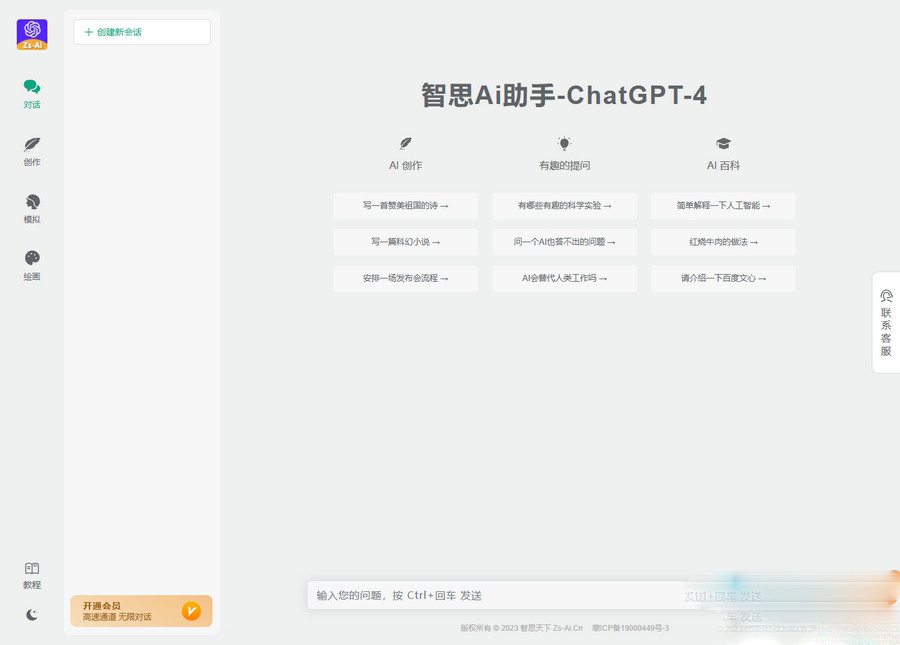Select prompt AI会替代人类工作吗

(x=564, y=278)
